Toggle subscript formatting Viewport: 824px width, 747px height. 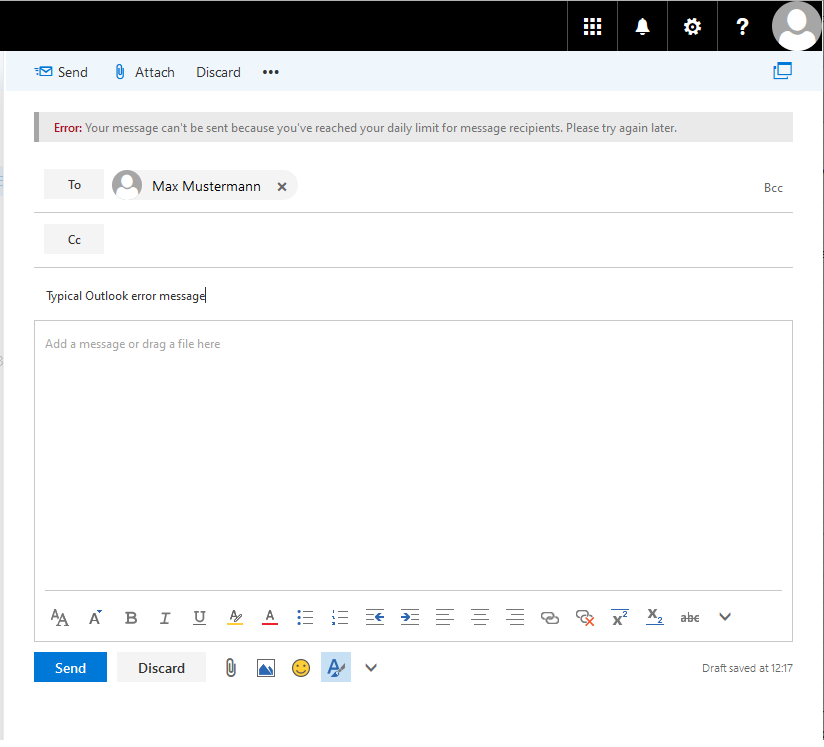(x=654, y=617)
